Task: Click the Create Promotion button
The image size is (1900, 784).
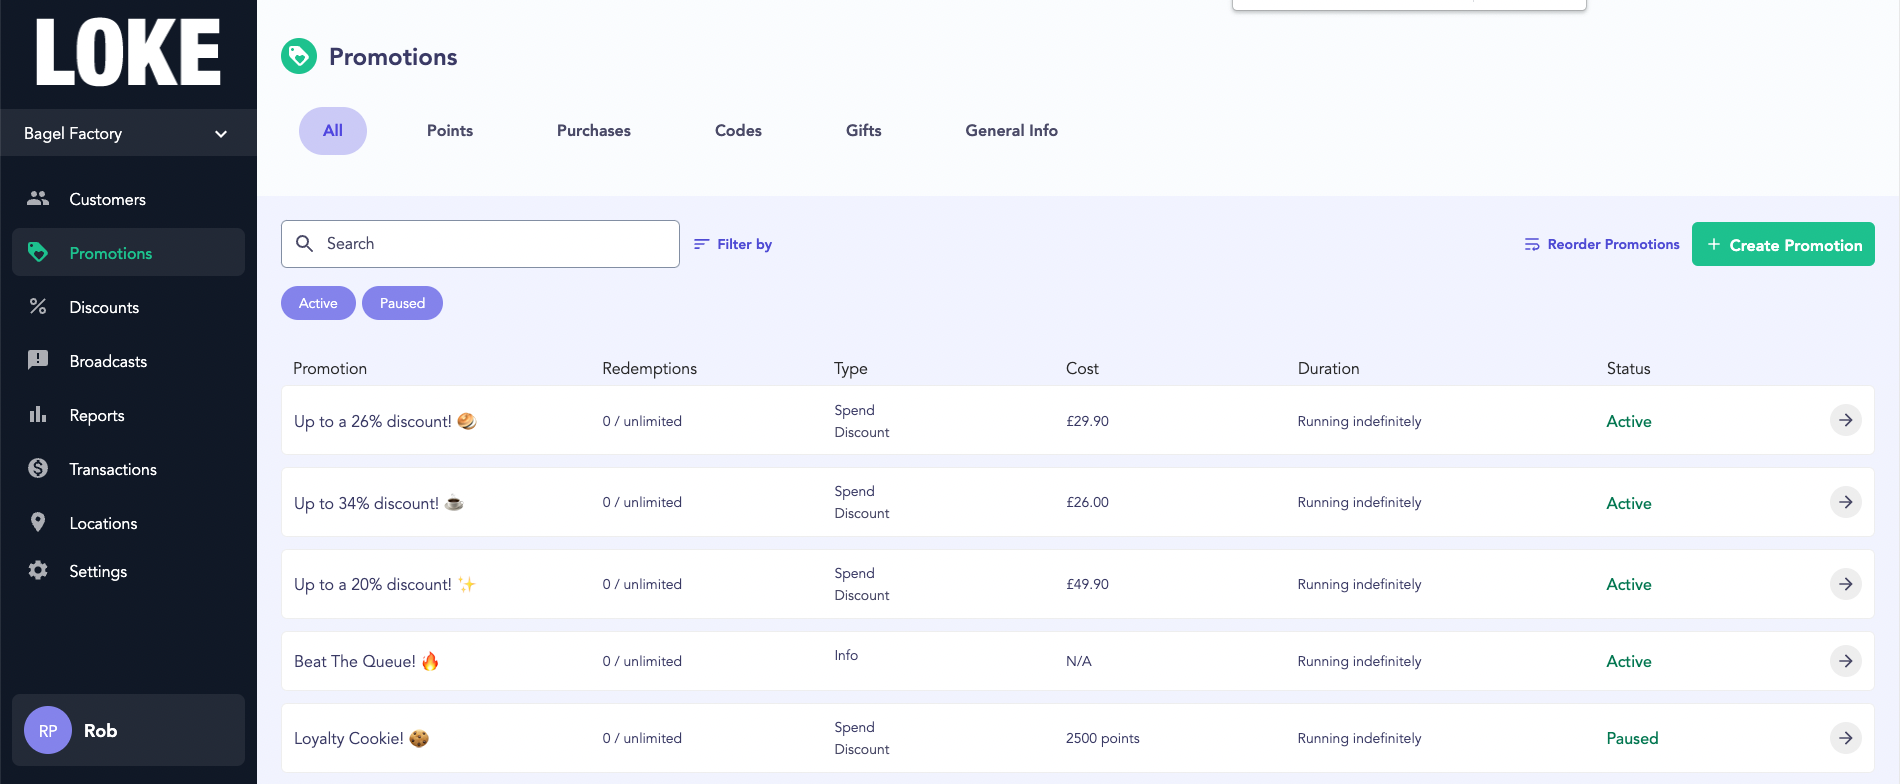Action: [x=1783, y=244]
